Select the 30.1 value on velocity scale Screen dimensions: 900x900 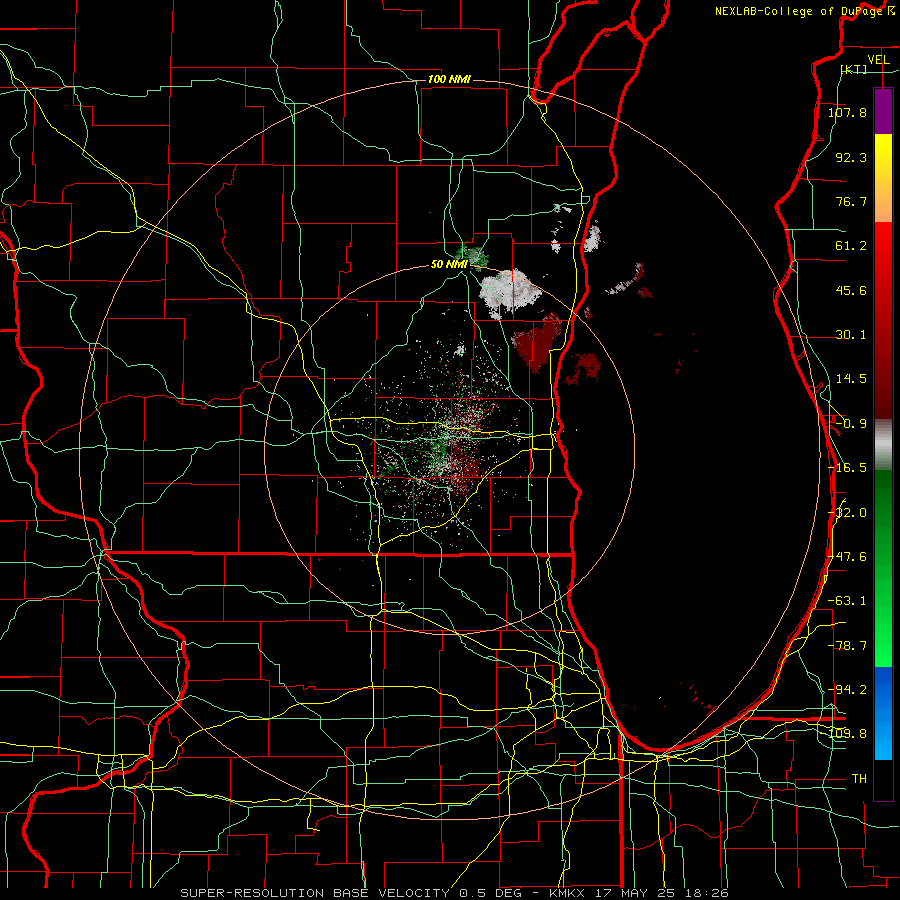tap(851, 335)
